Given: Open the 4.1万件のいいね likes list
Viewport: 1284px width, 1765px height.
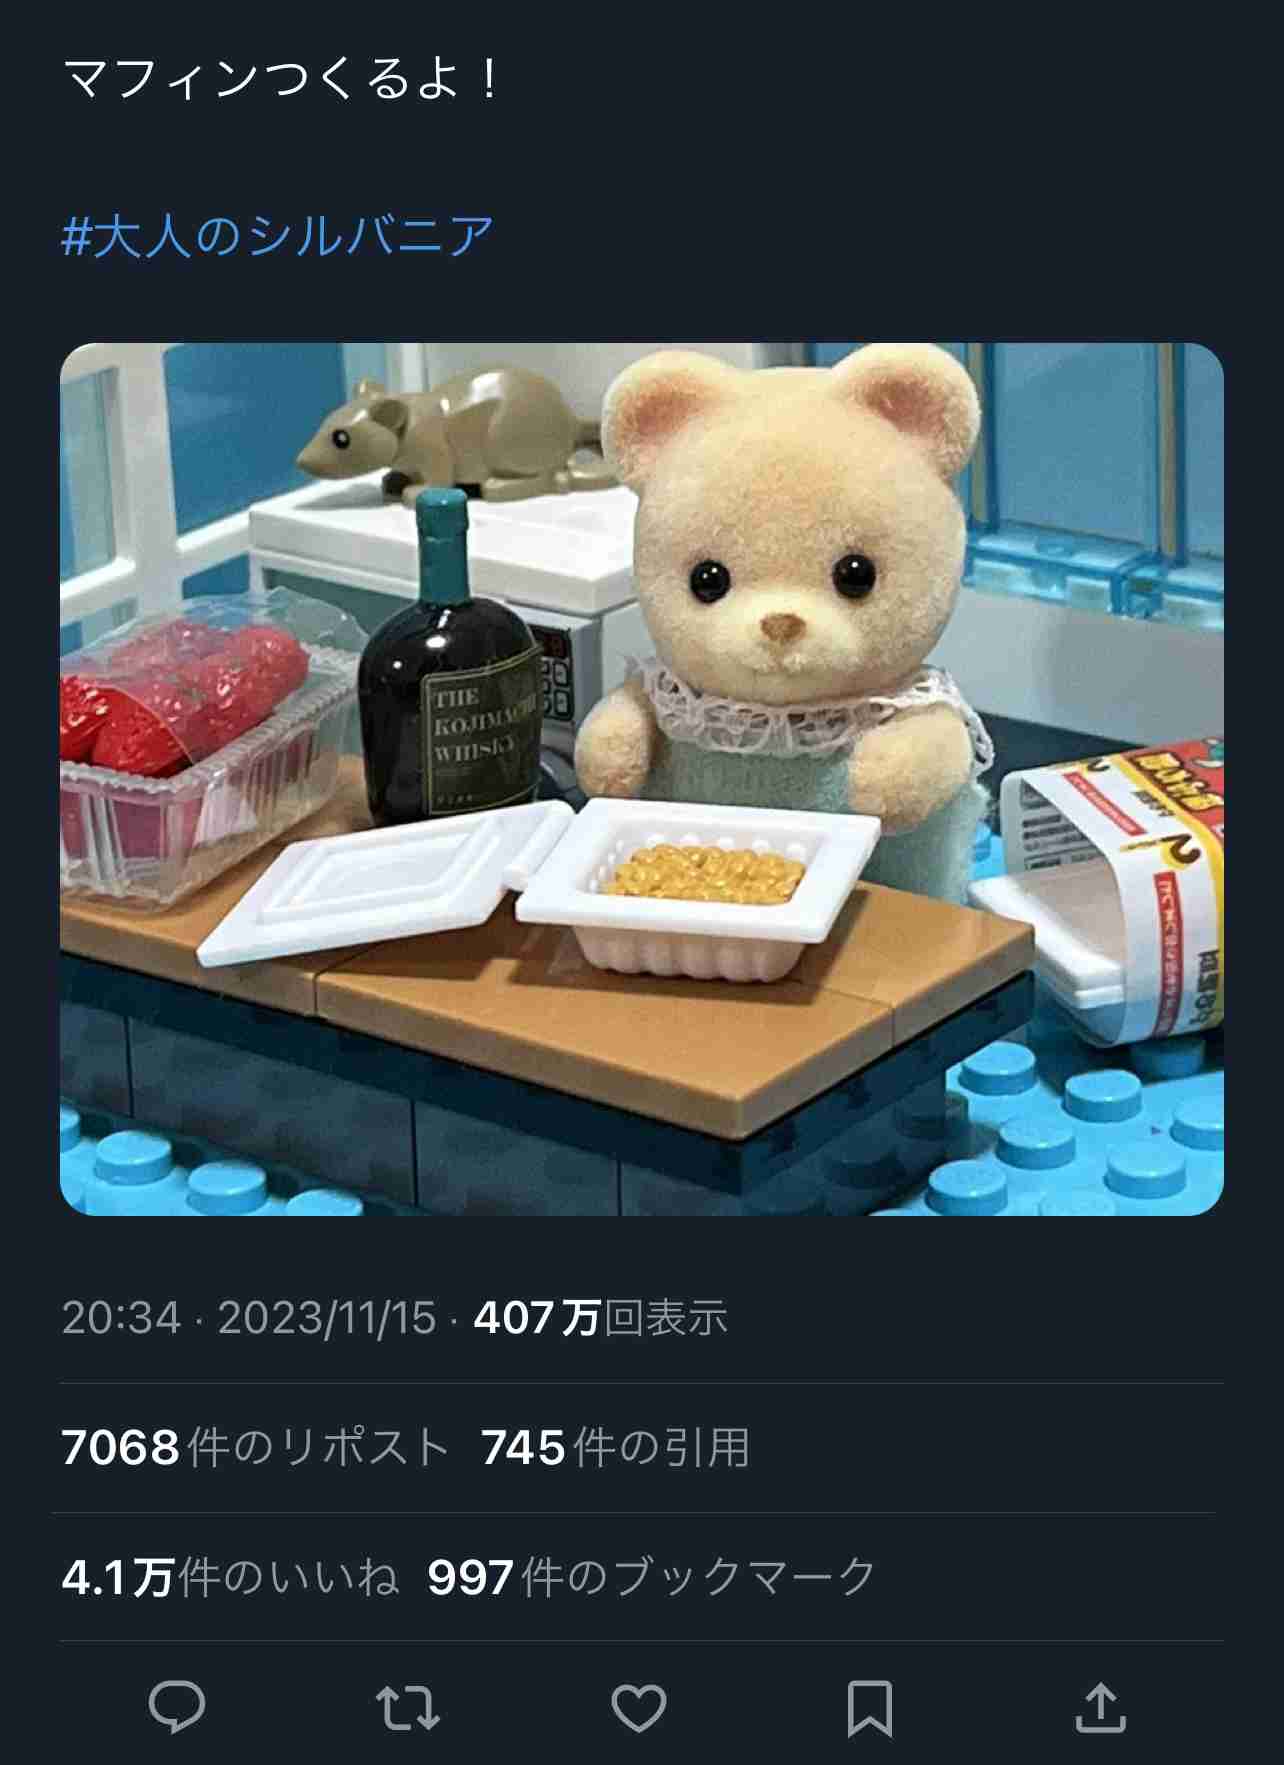Looking at the screenshot, I should [230, 1577].
